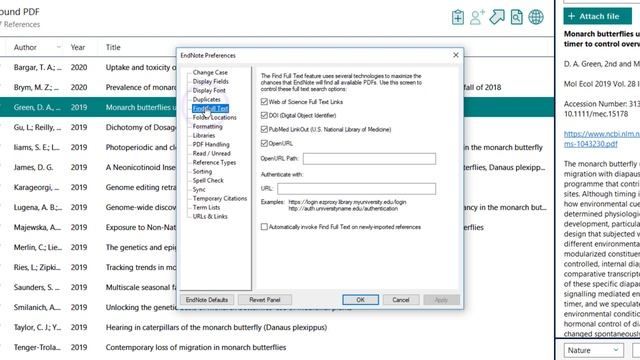The height and width of the screenshot is (360, 640).
Task: Click the EndNote Defaults button
Action: click(x=207, y=300)
